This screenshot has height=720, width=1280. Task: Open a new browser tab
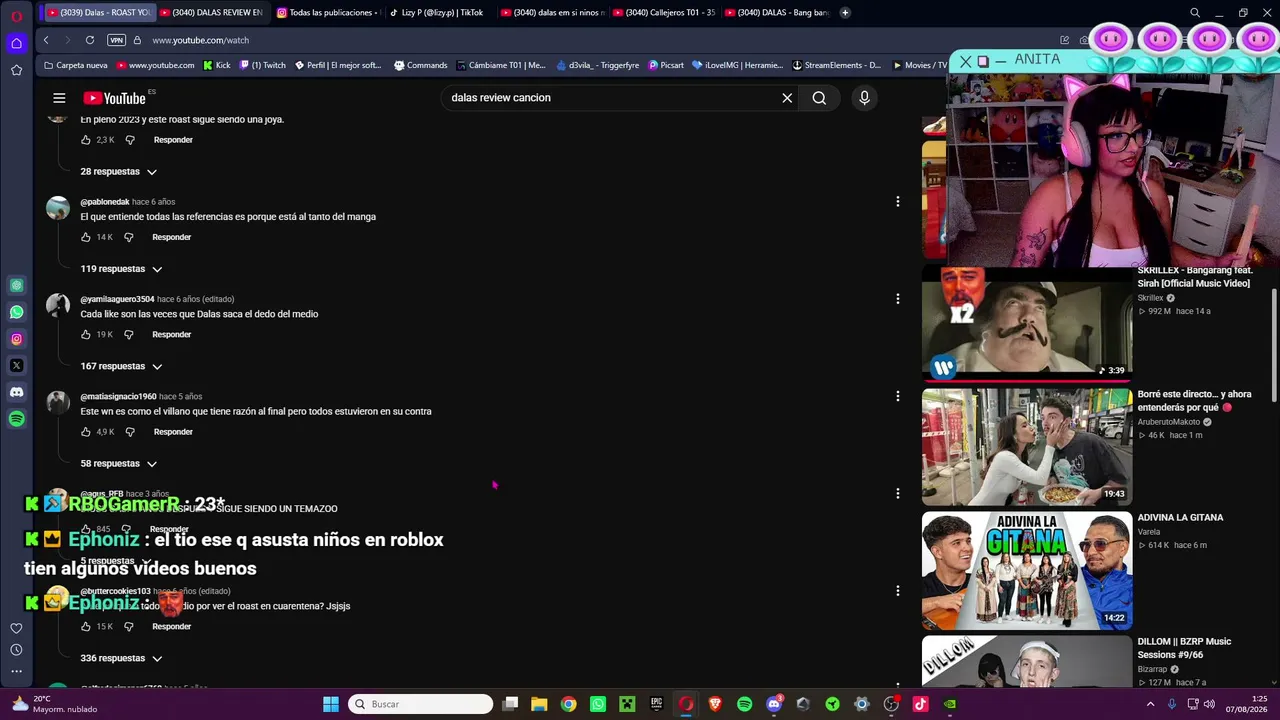[845, 13]
